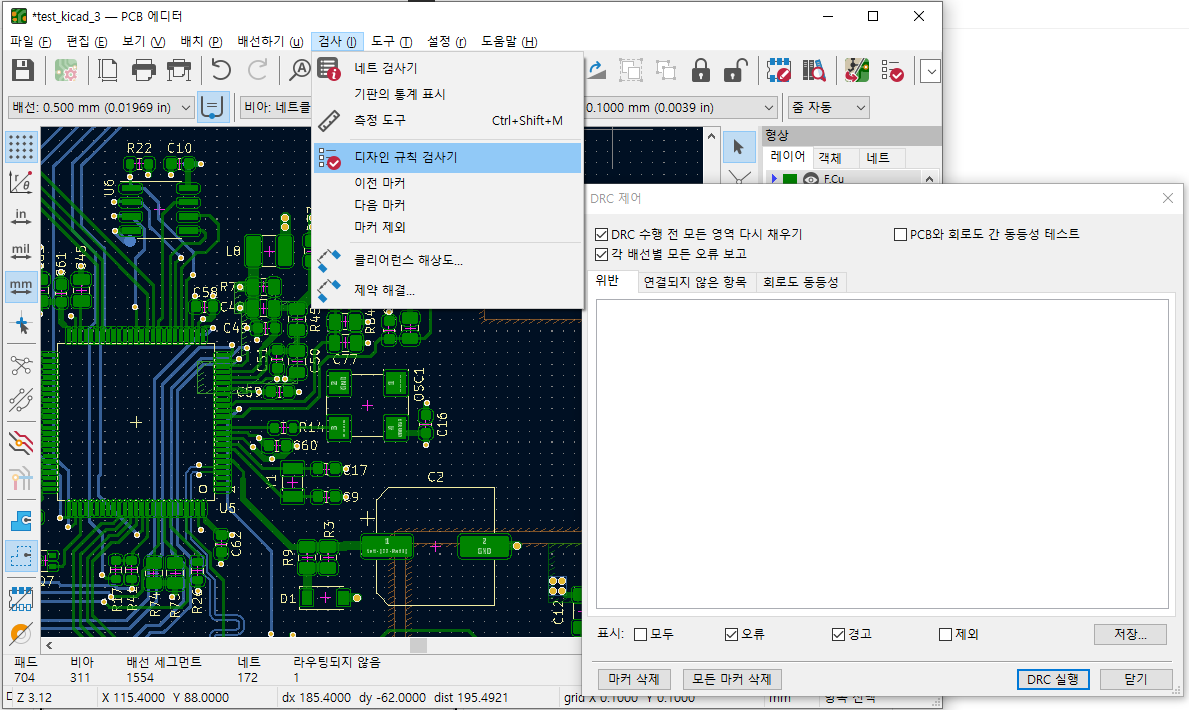Viewport: 1189px width, 710px height.
Task: Toggle refill all zones before DRC checkbox
Action: click(x=601, y=234)
